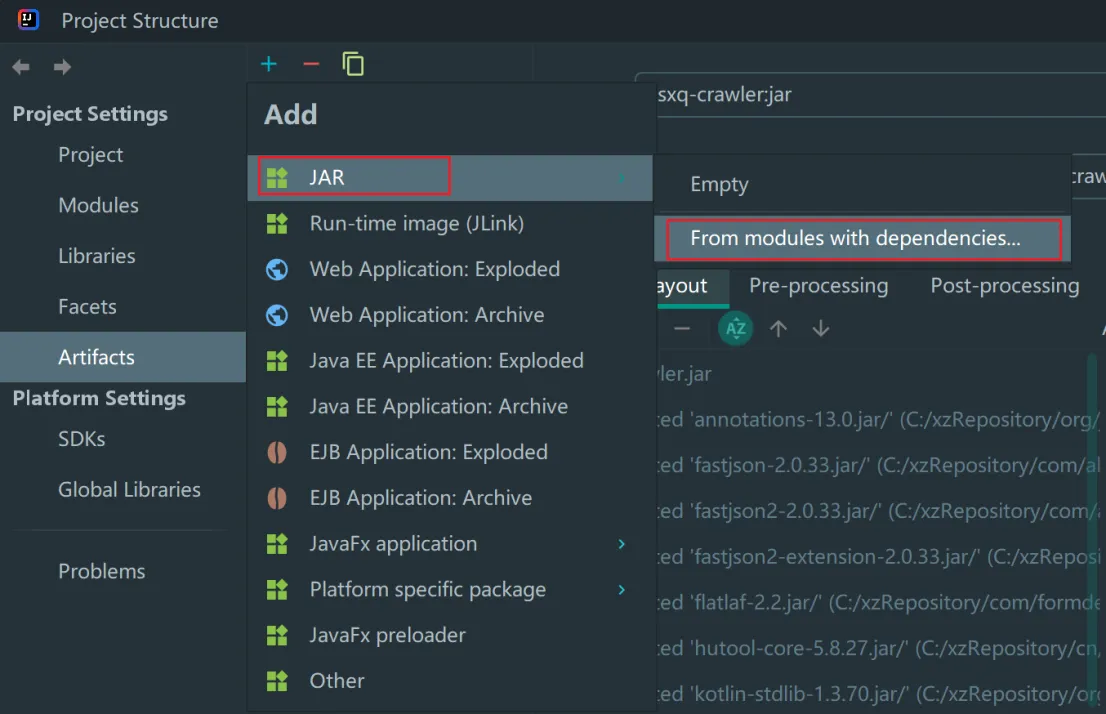Viewport: 1106px width, 714px height.
Task: Click the Web Application: Archive globe icon
Action: point(277,315)
